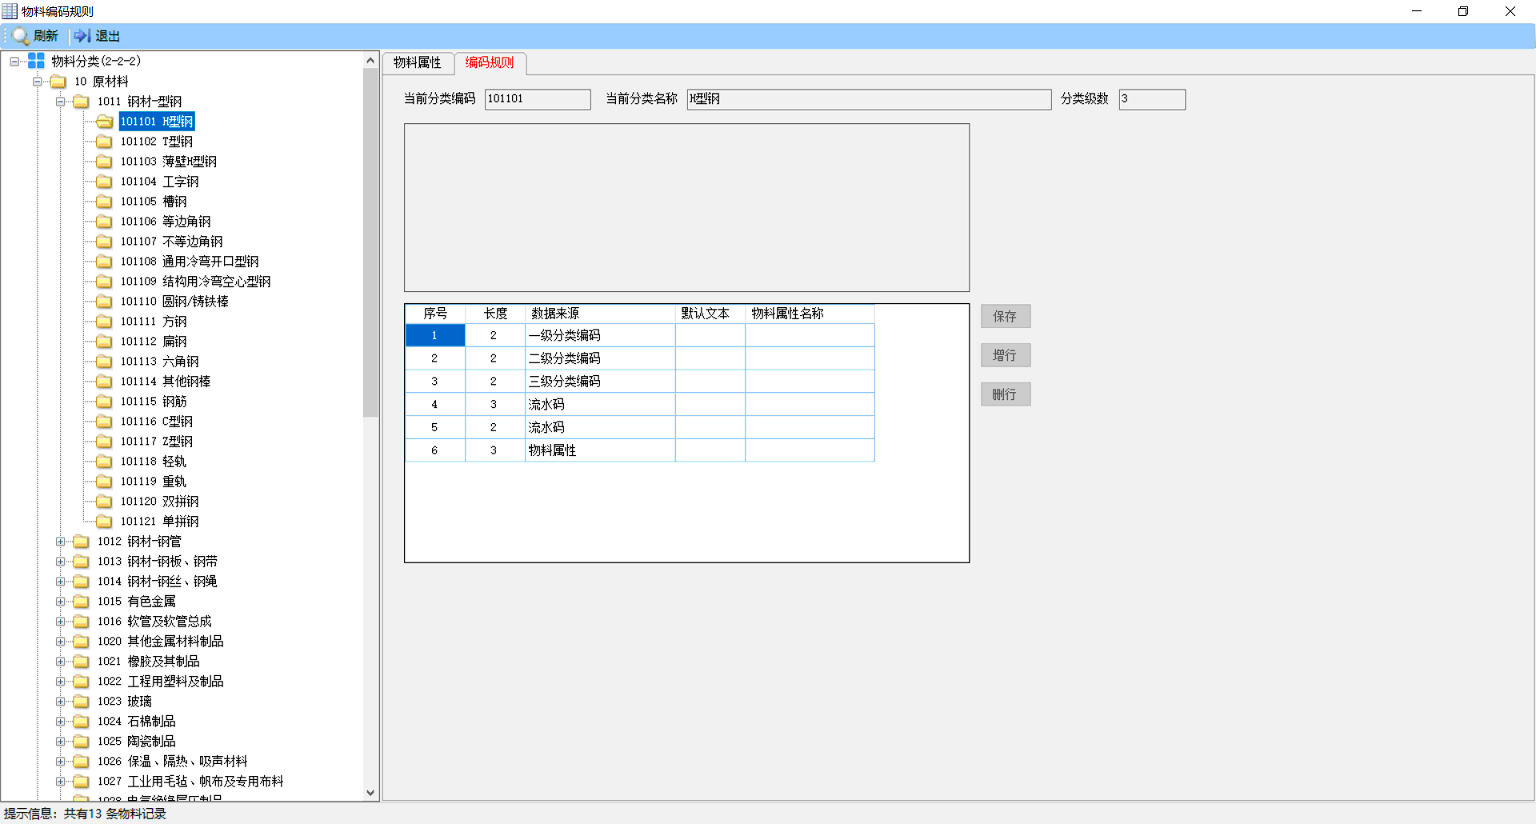The height and width of the screenshot is (824, 1536).
Task: Collapse the 物料分类 root node
Action: coord(14,61)
